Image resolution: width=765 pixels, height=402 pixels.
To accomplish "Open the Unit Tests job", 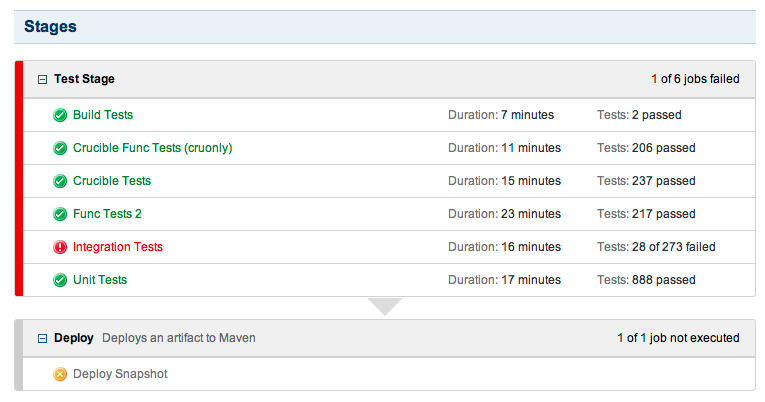I will (x=100, y=280).
